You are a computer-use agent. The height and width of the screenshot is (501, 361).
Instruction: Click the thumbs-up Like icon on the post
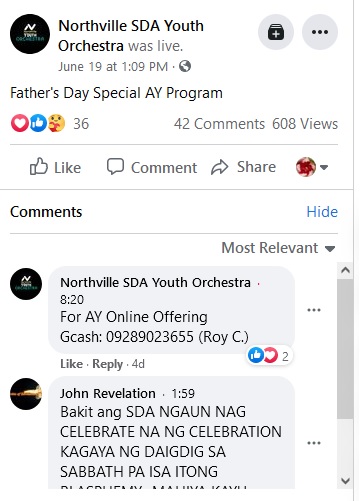click(39, 166)
